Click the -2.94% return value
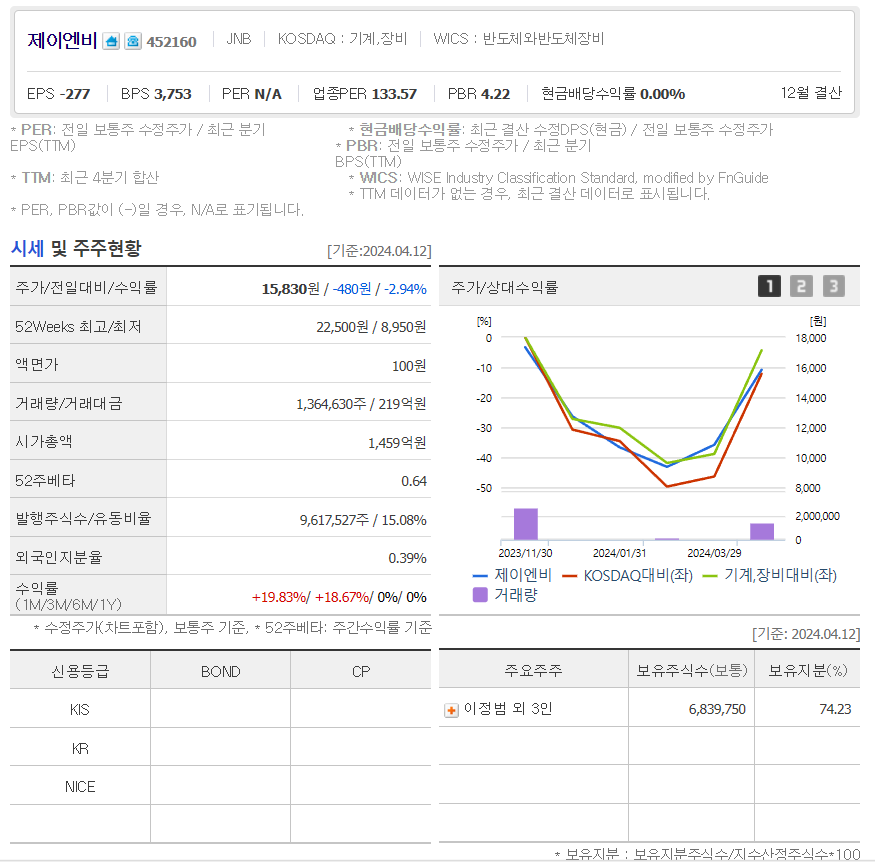Image resolution: width=875 pixels, height=862 pixels. click(405, 289)
